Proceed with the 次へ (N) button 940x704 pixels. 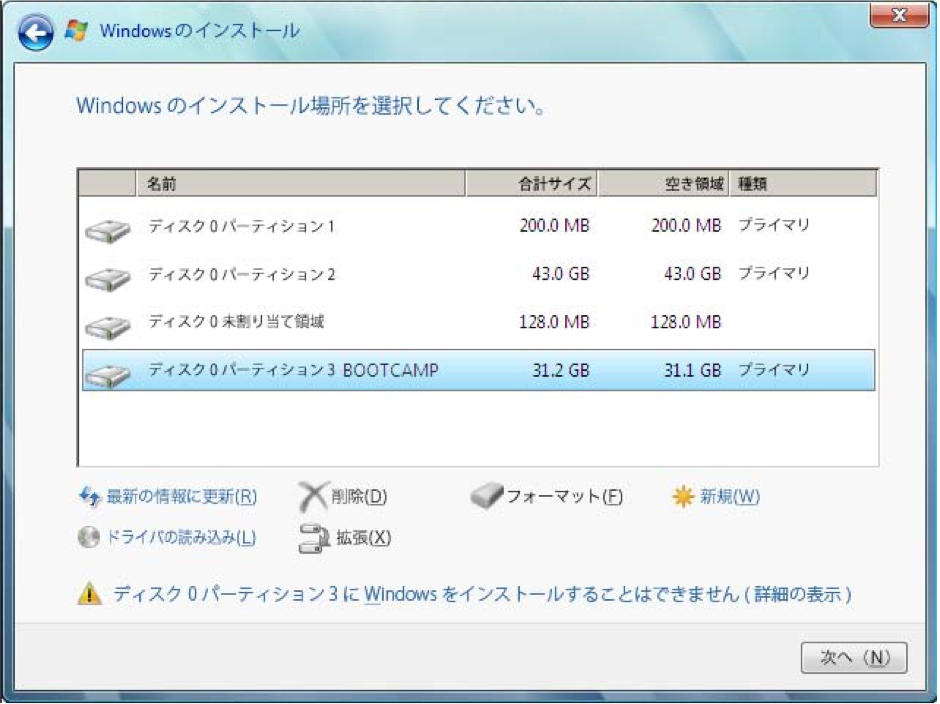coord(854,658)
